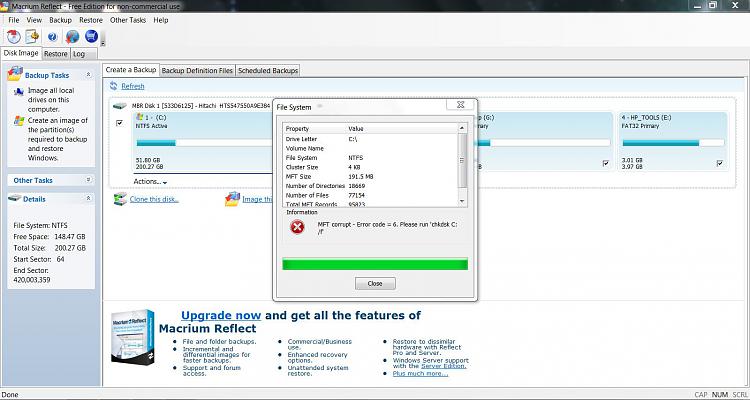Viewport: 750px width, 400px height.
Task: Click the Windows logo on partition C
Action: click(140, 117)
